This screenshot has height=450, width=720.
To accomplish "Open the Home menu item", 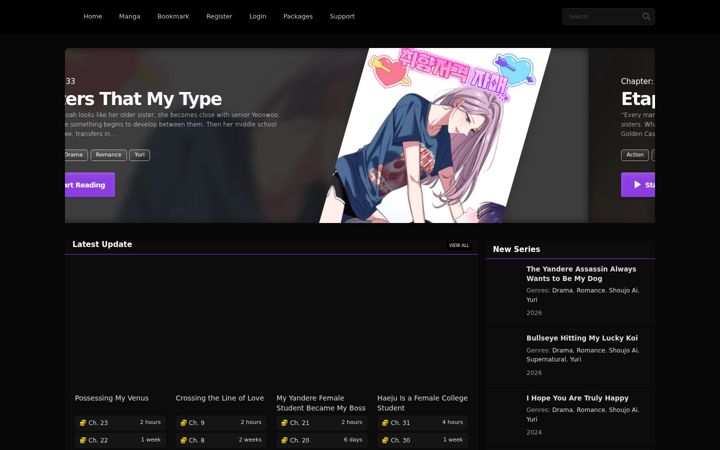I will click(x=93, y=16).
